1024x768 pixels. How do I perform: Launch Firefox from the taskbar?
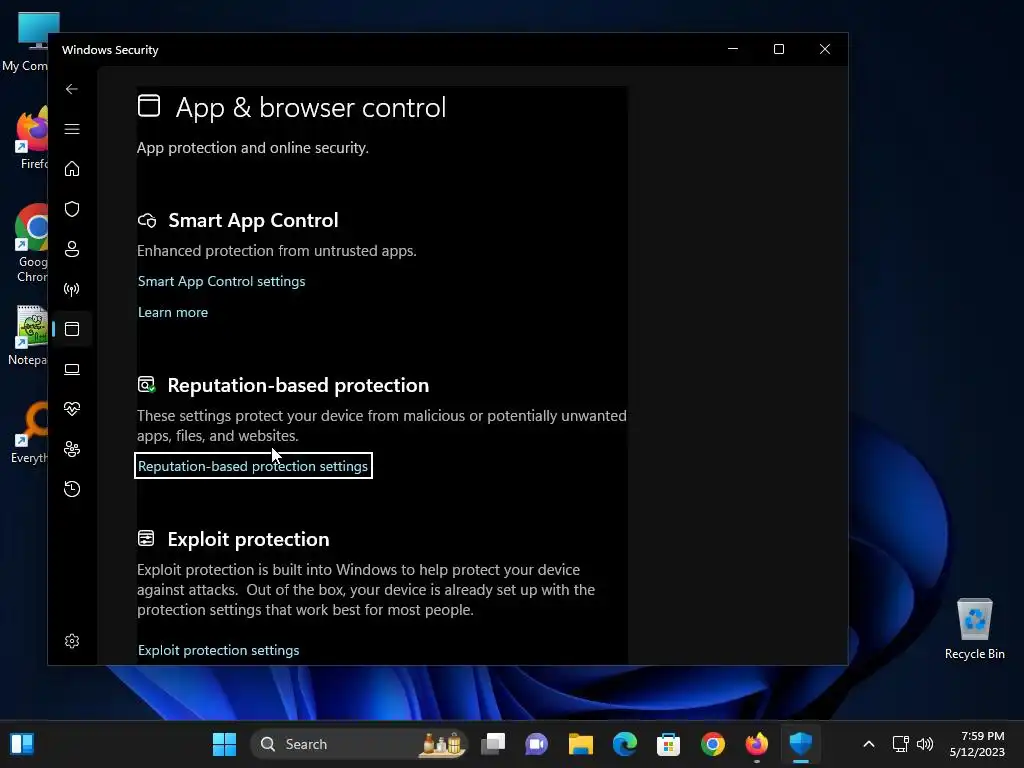[x=757, y=744]
